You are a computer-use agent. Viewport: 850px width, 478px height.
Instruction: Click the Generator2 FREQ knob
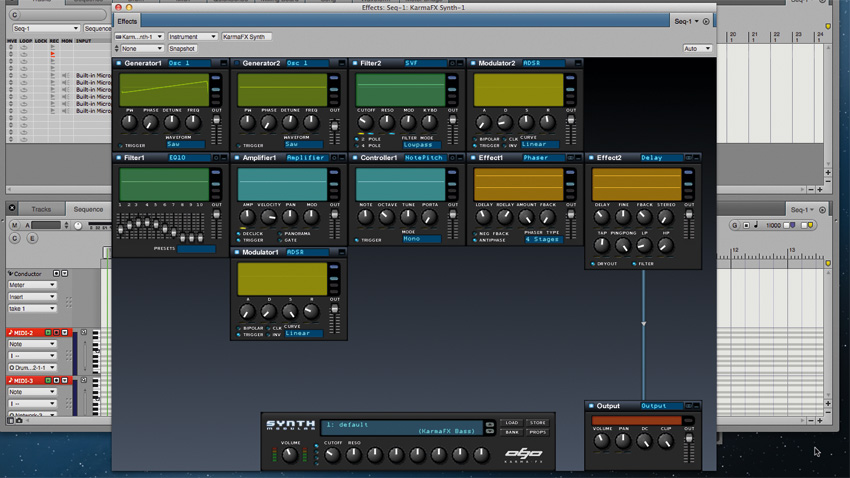click(x=311, y=122)
